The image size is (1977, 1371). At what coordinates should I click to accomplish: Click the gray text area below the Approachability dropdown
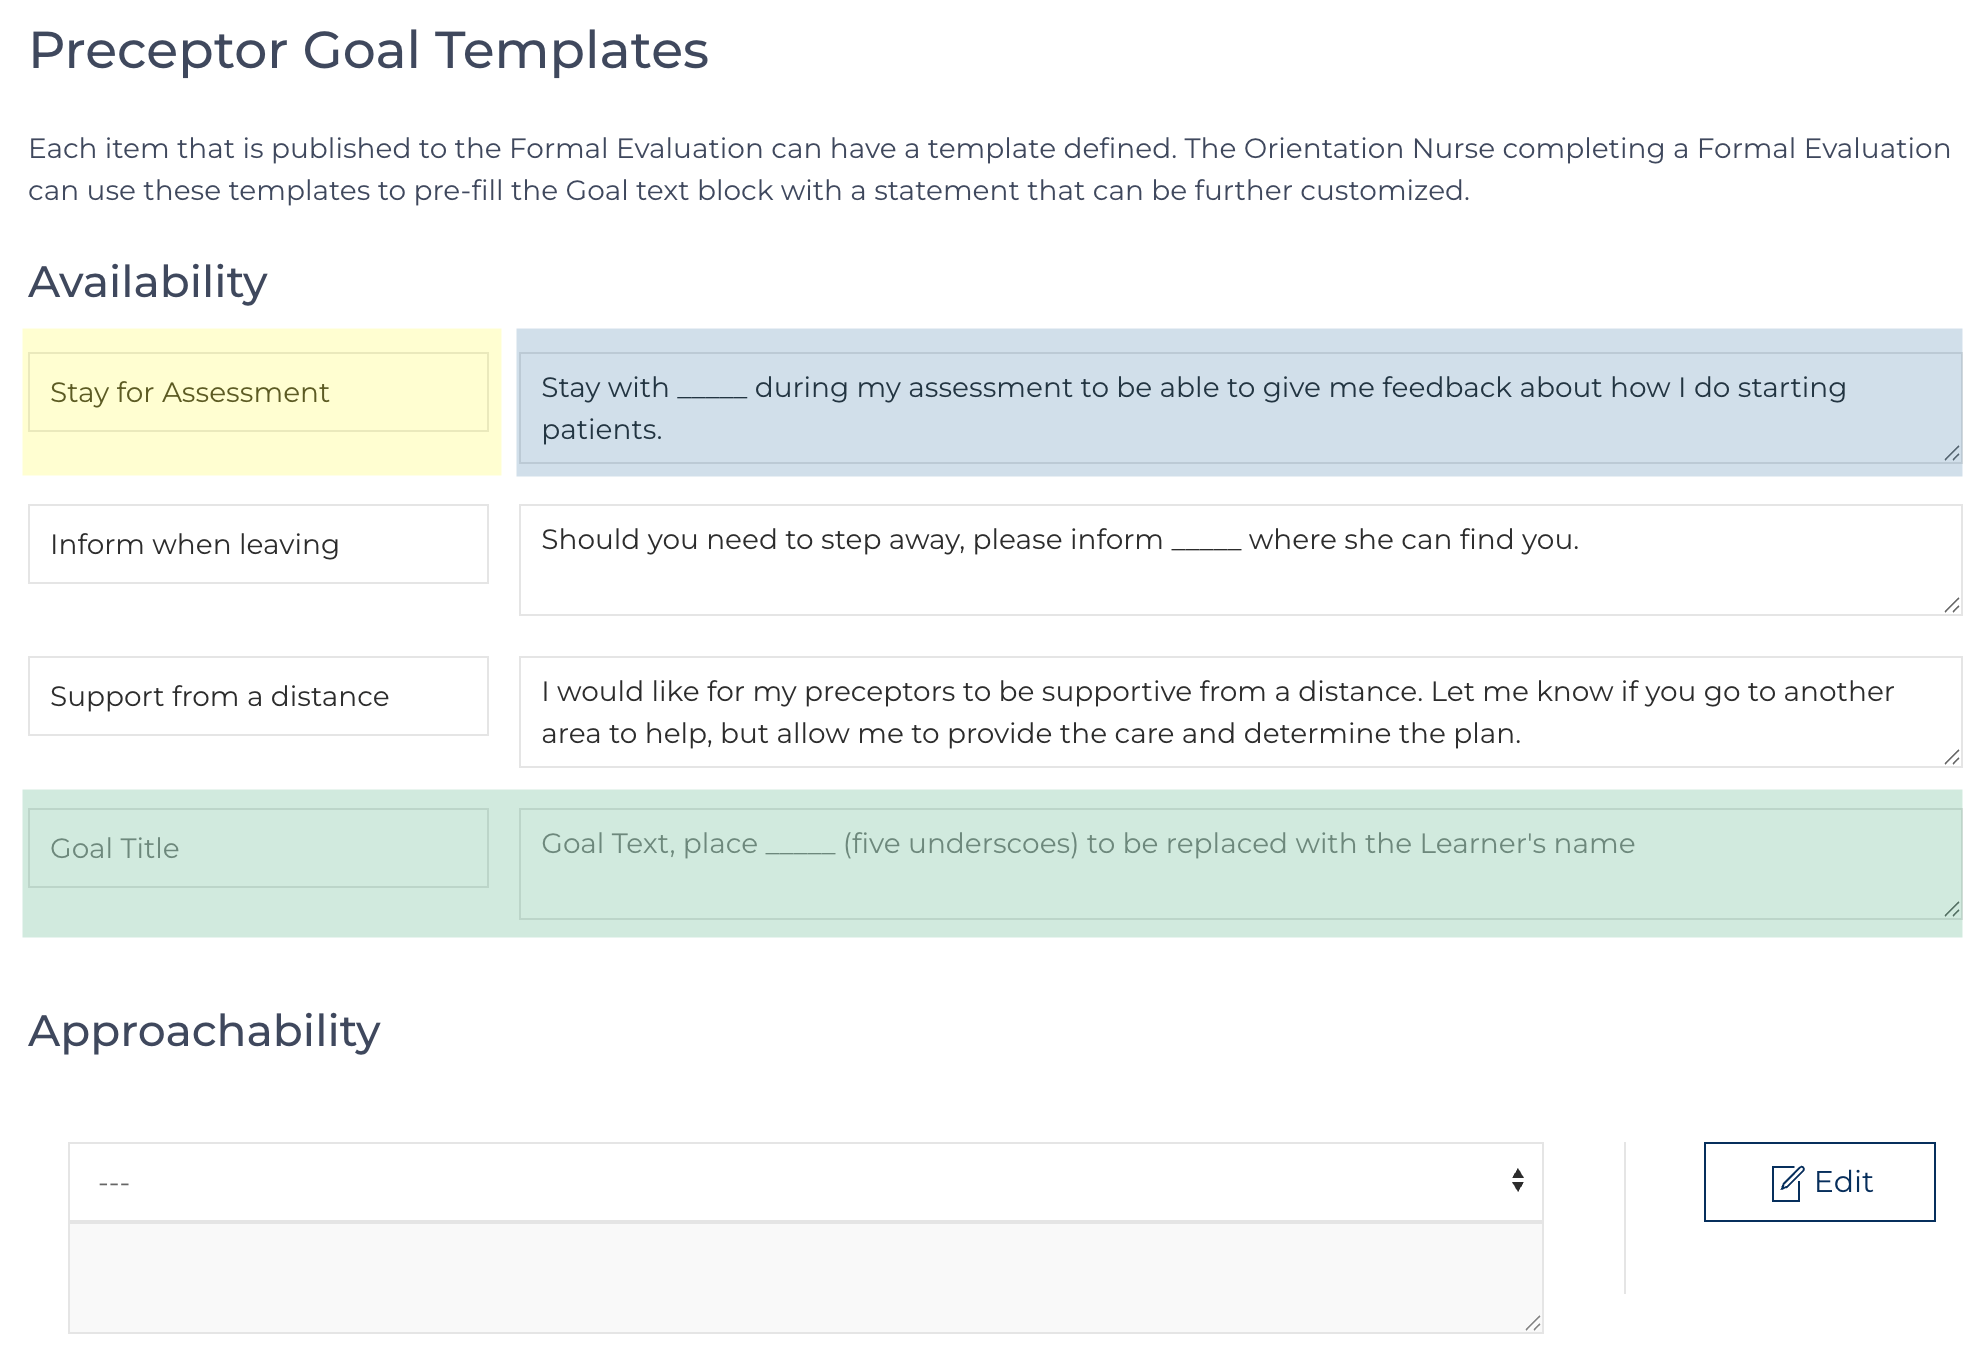[805, 1278]
